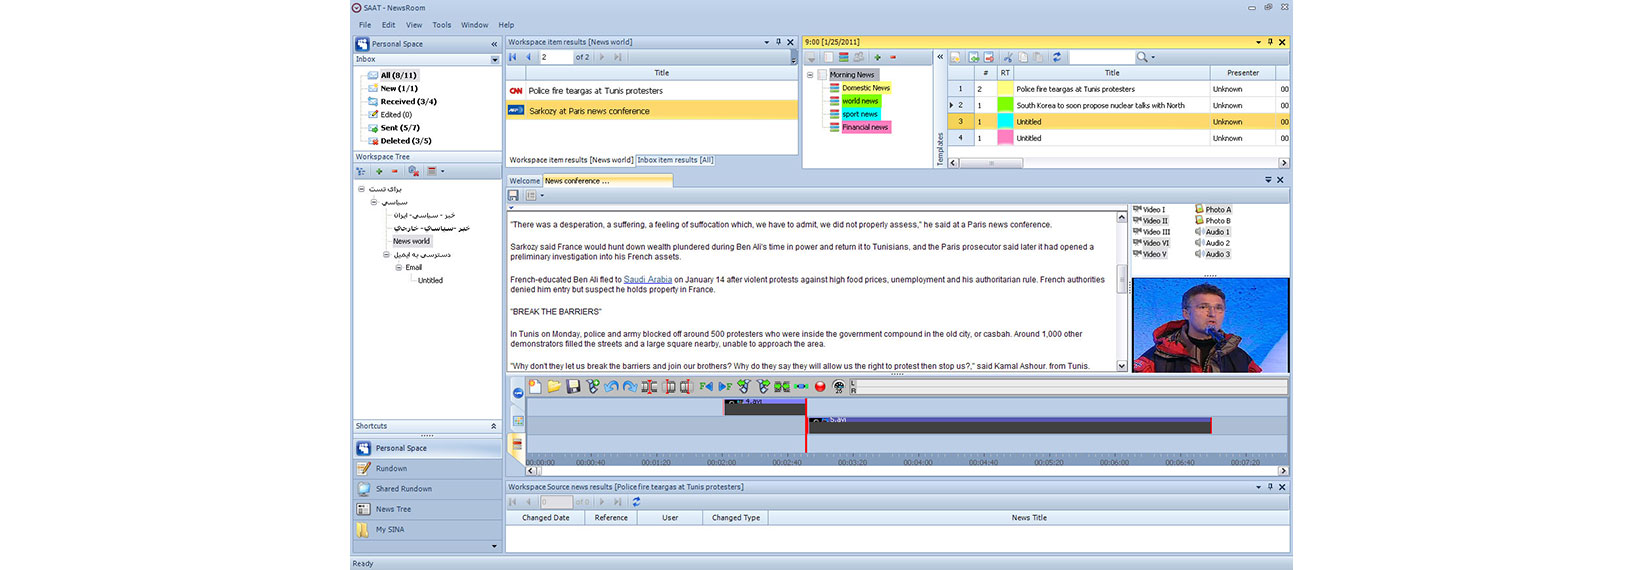Screen dimensions: 1650x570
Task: Collapse the Shortcuts section
Action: point(493,426)
